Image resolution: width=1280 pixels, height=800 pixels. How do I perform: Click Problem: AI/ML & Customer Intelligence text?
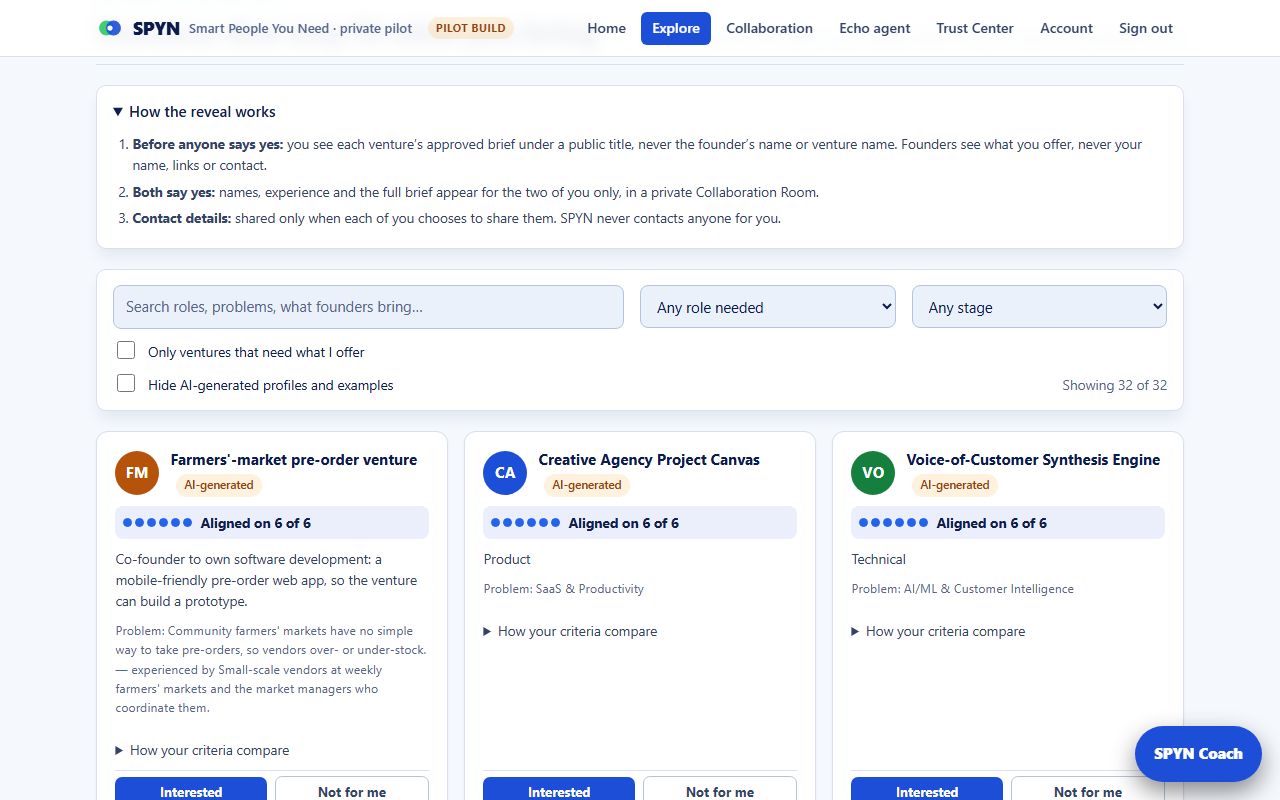963,589
